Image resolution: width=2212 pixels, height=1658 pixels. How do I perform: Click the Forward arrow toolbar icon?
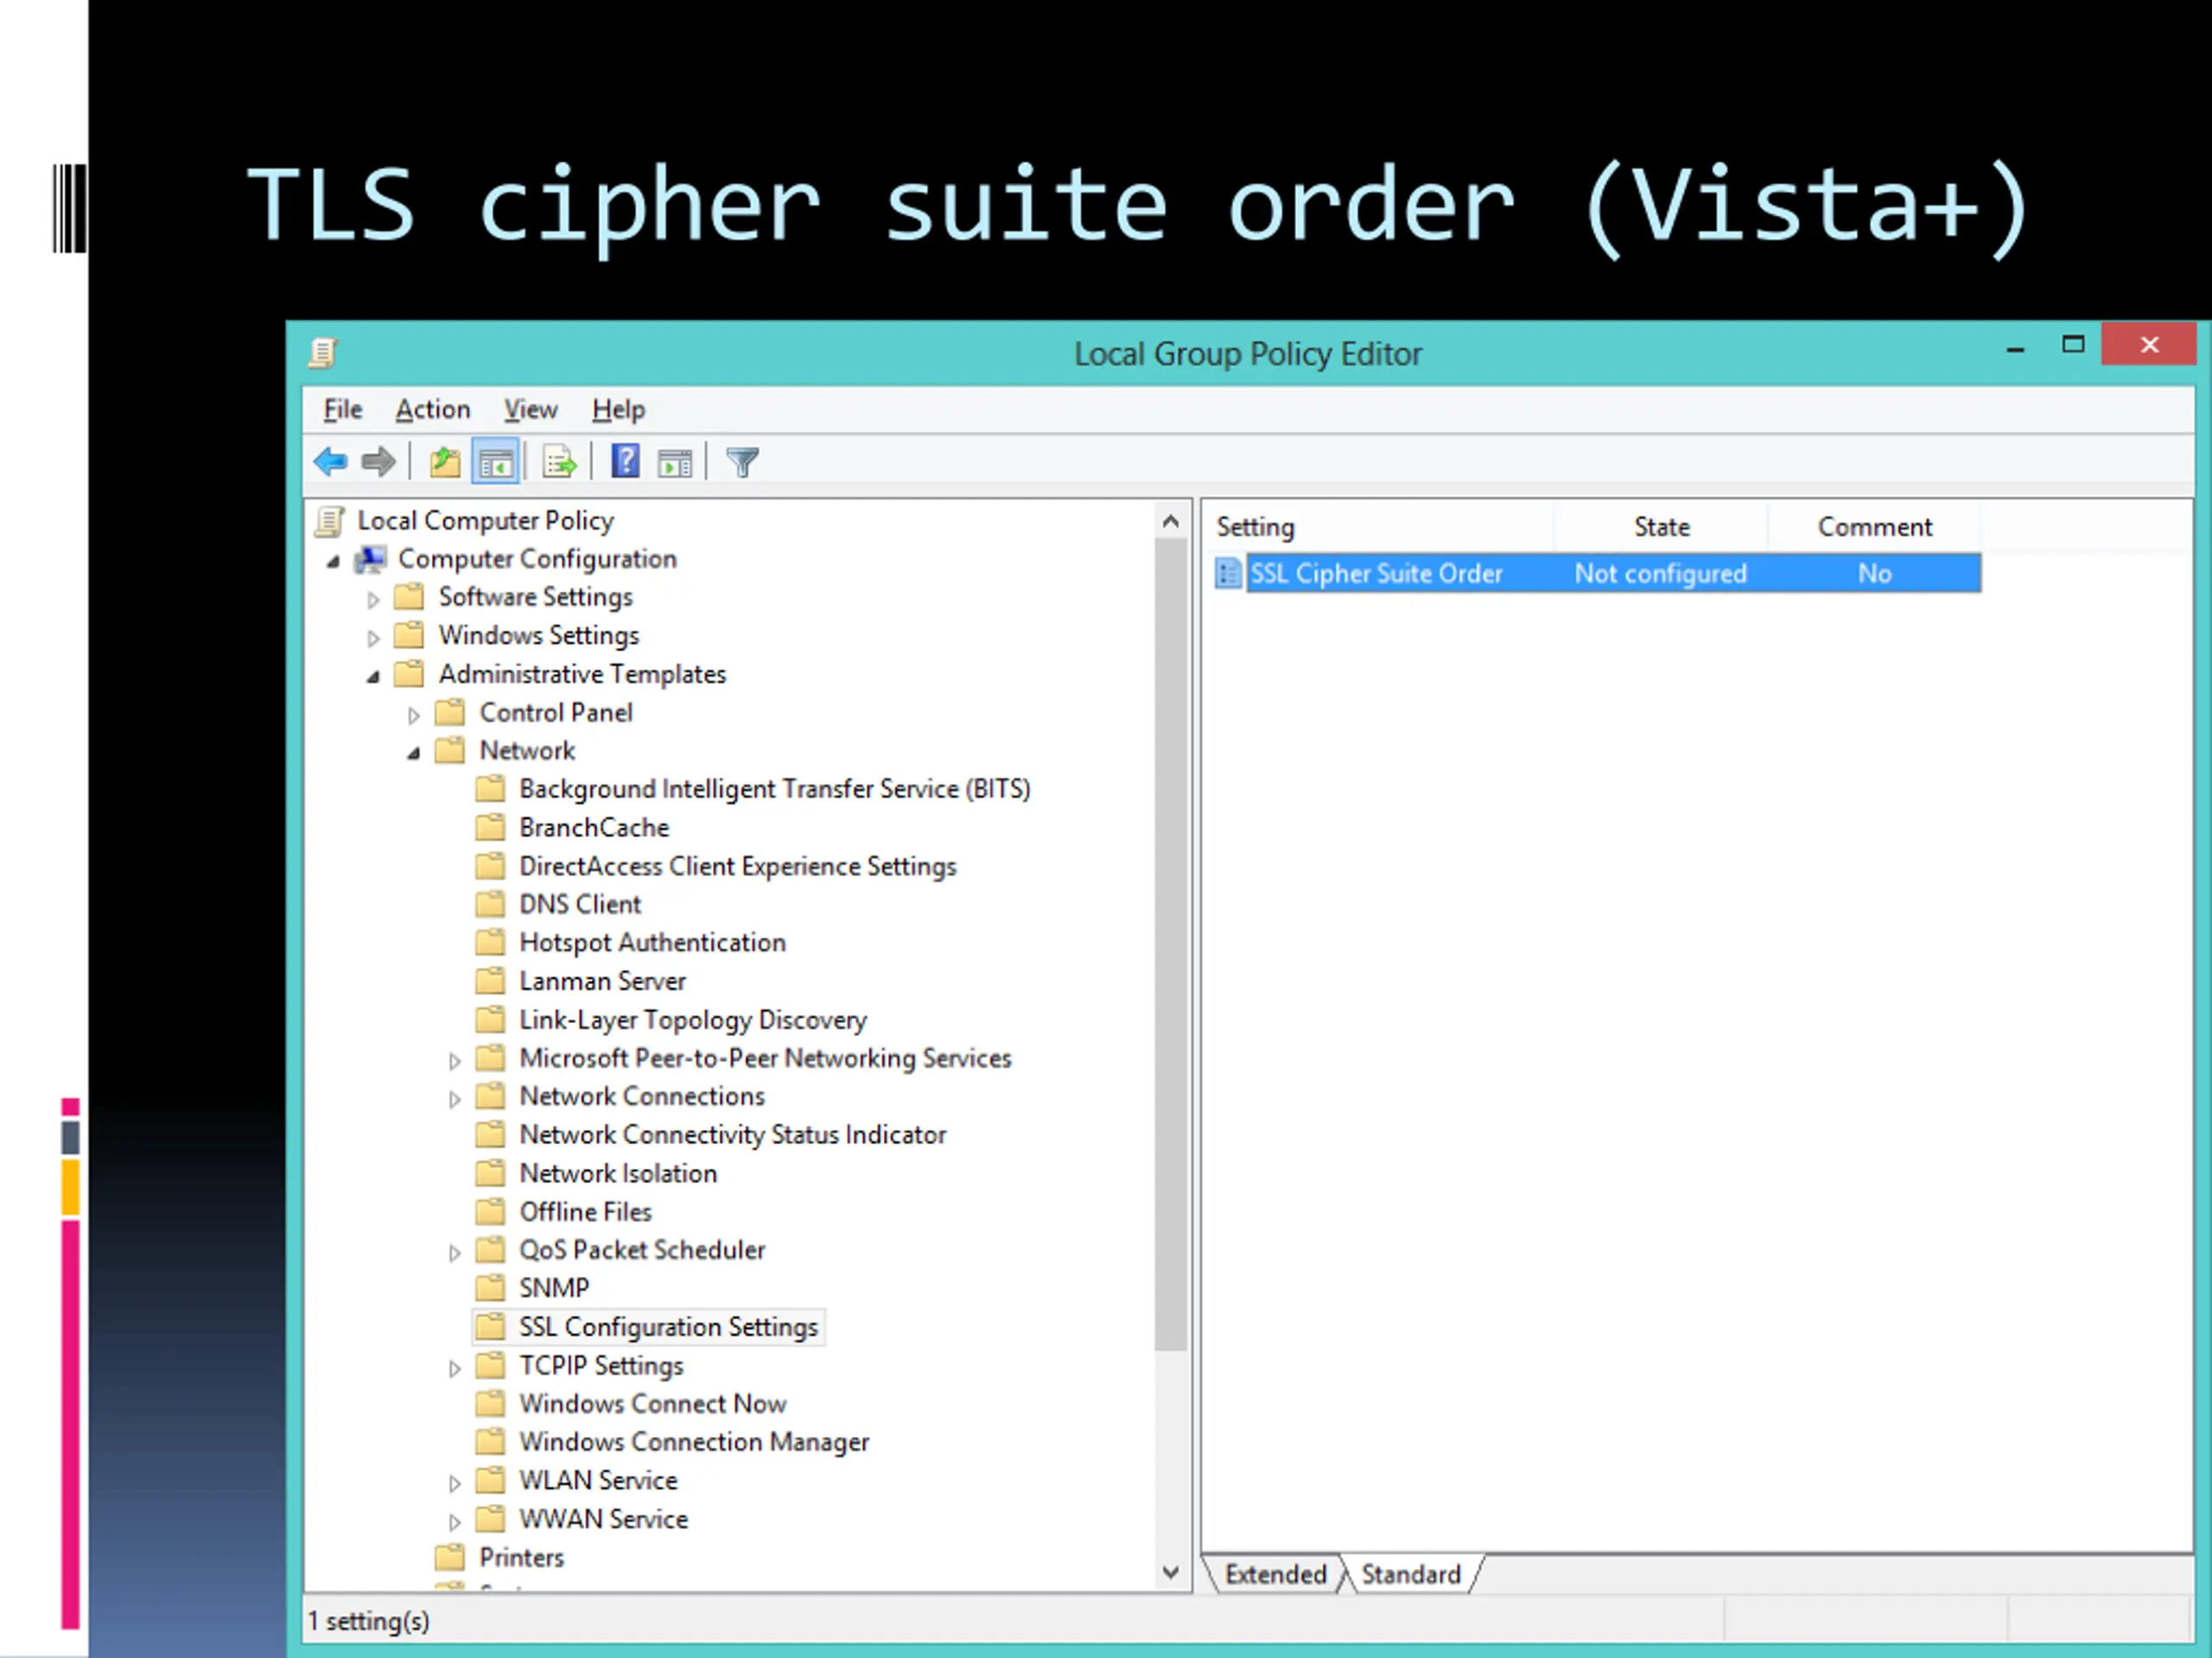378,462
